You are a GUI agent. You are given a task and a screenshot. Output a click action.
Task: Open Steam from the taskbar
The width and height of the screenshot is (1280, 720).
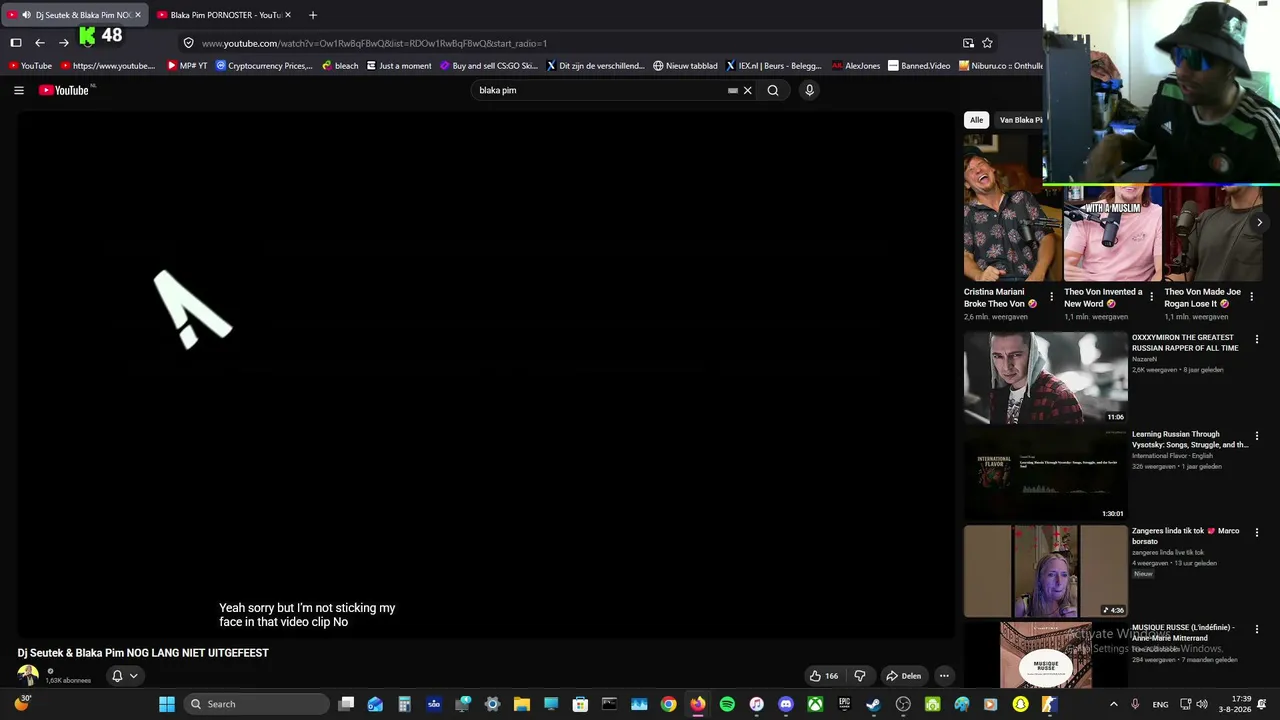point(874,704)
